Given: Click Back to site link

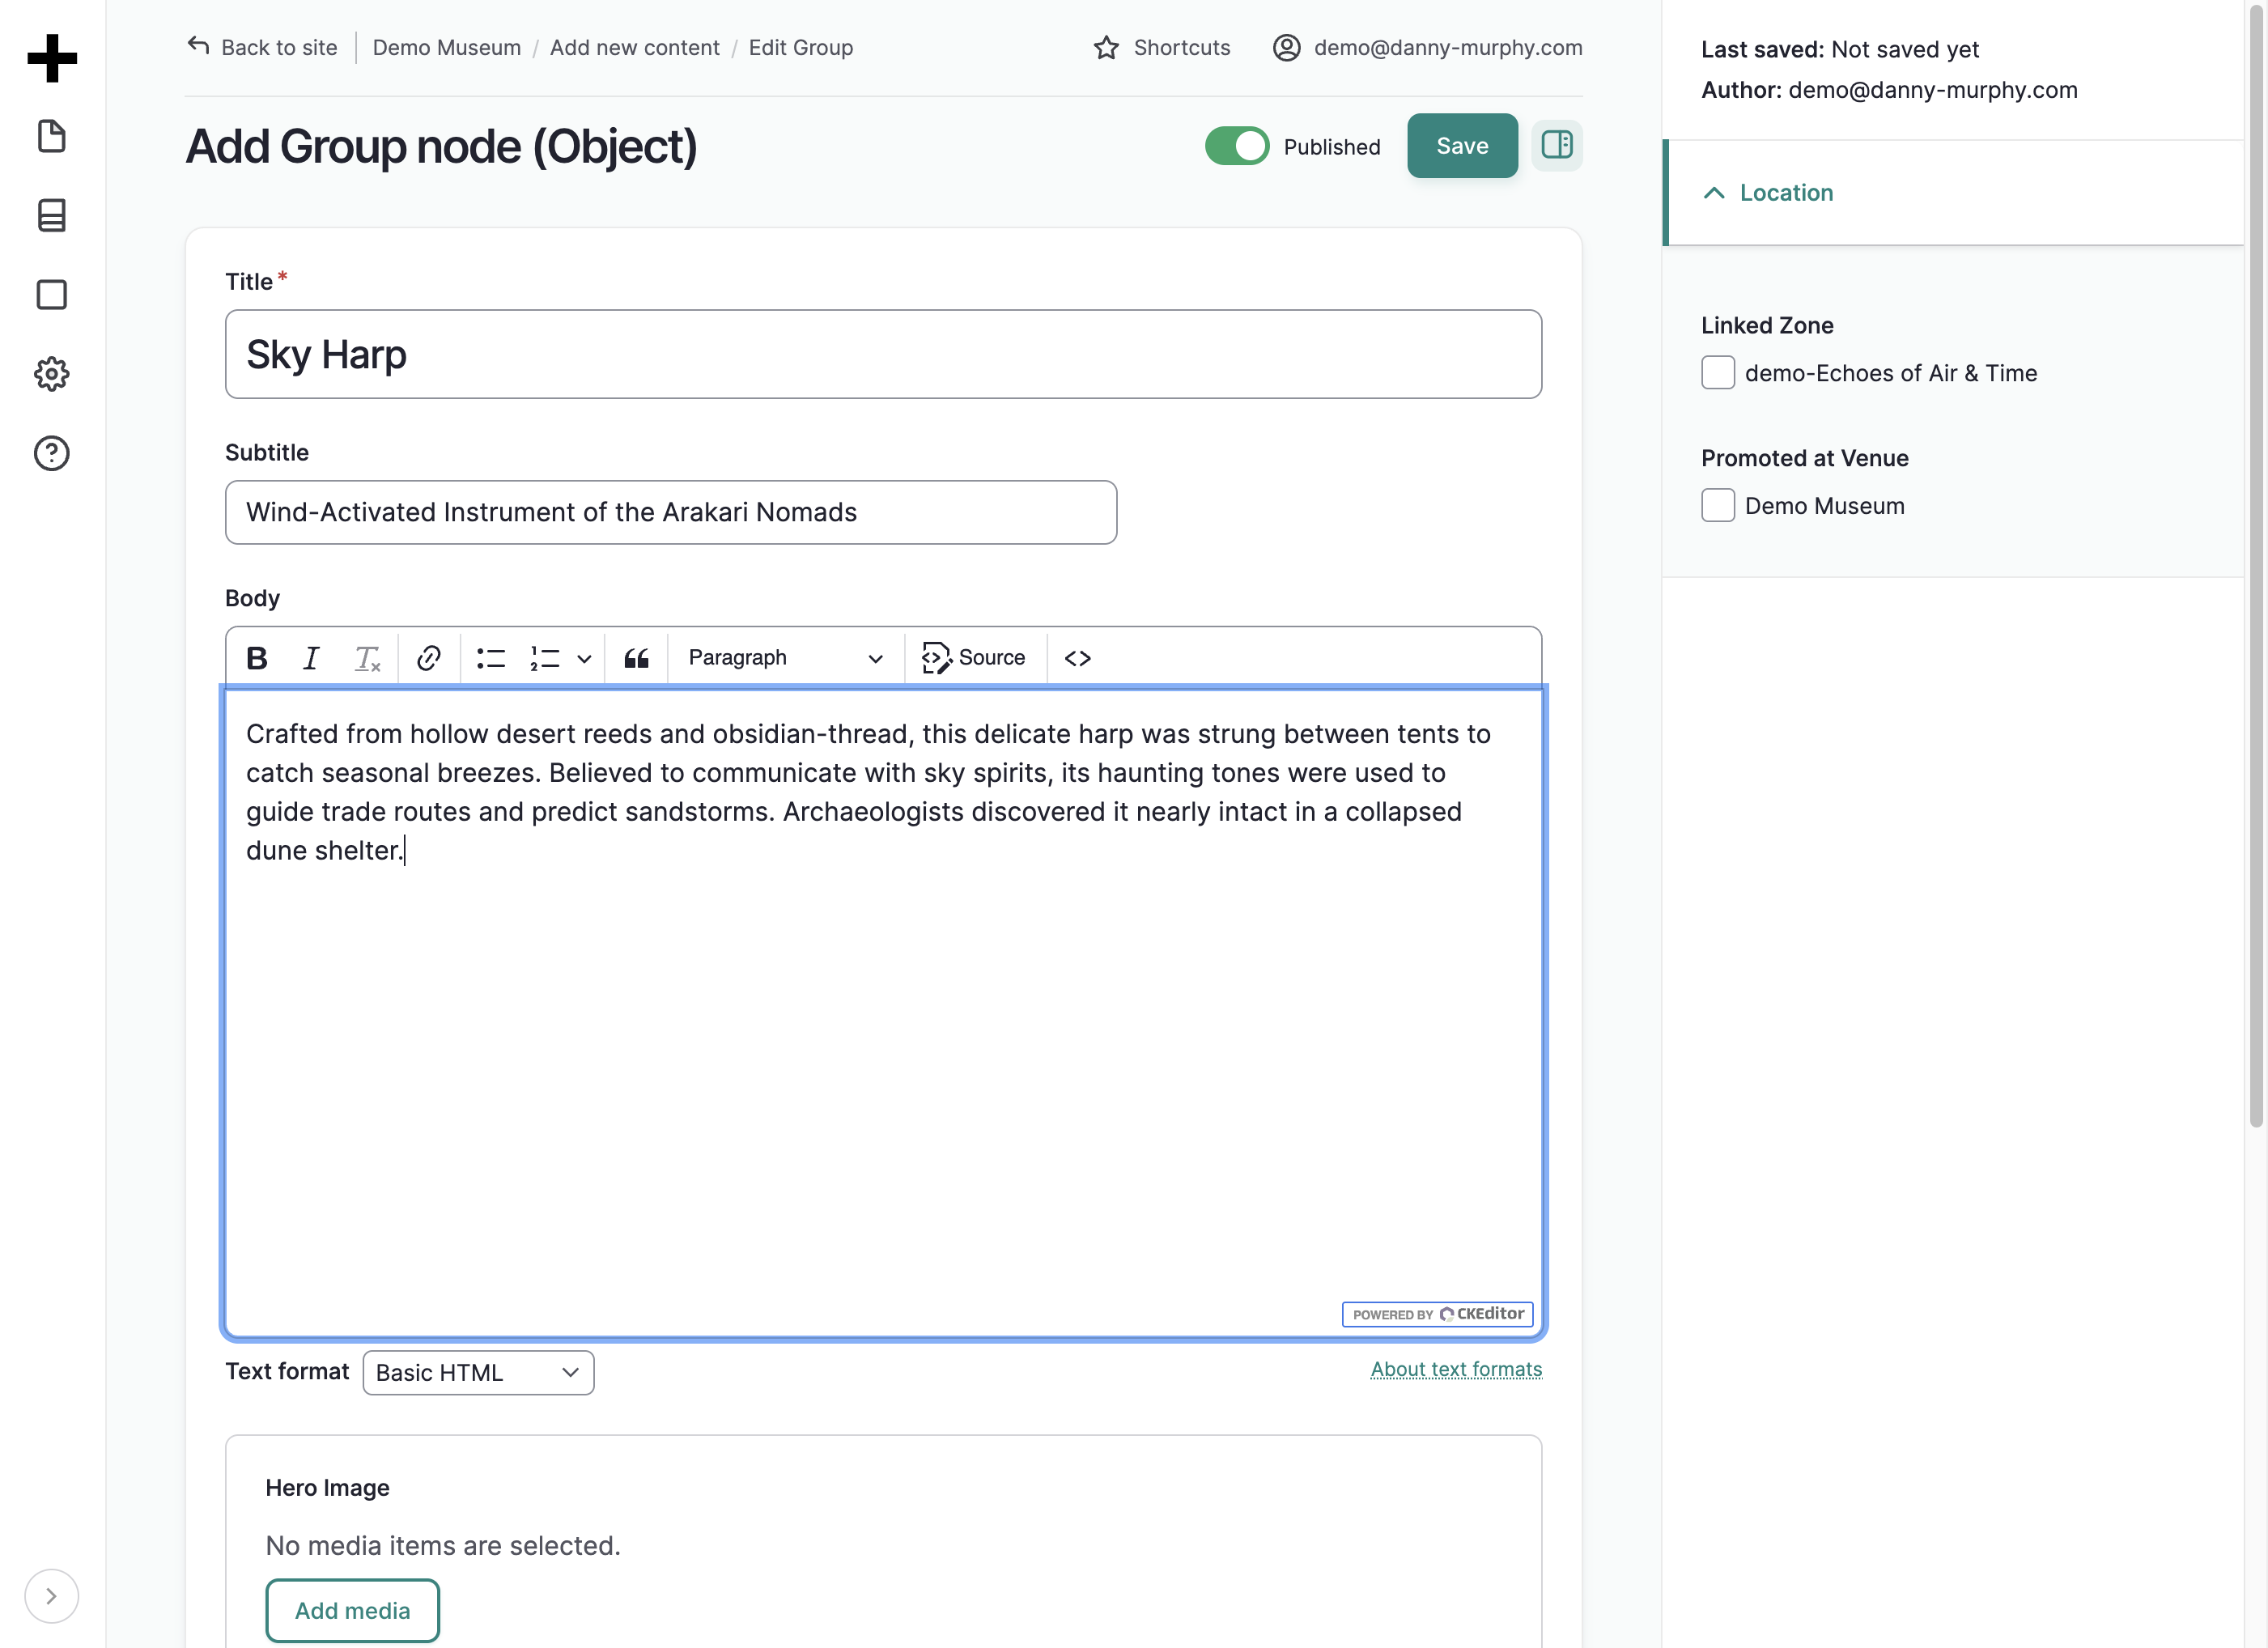Looking at the screenshot, I should tap(262, 48).
